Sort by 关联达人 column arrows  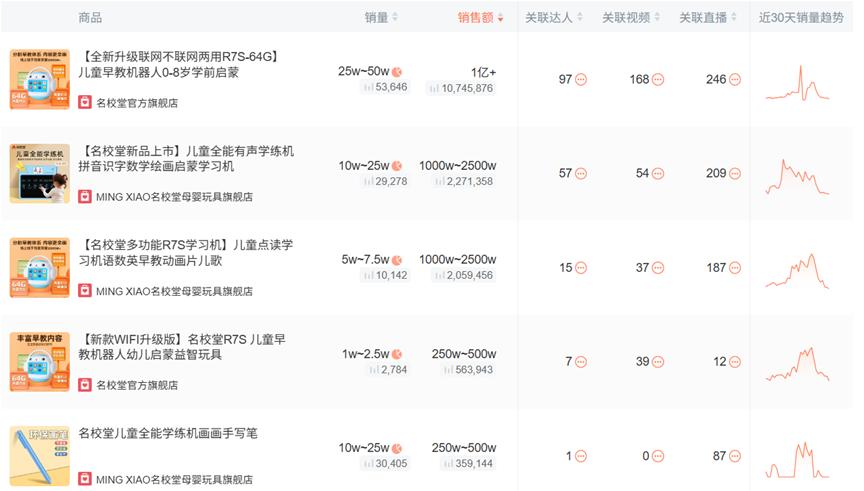click(580, 18)
